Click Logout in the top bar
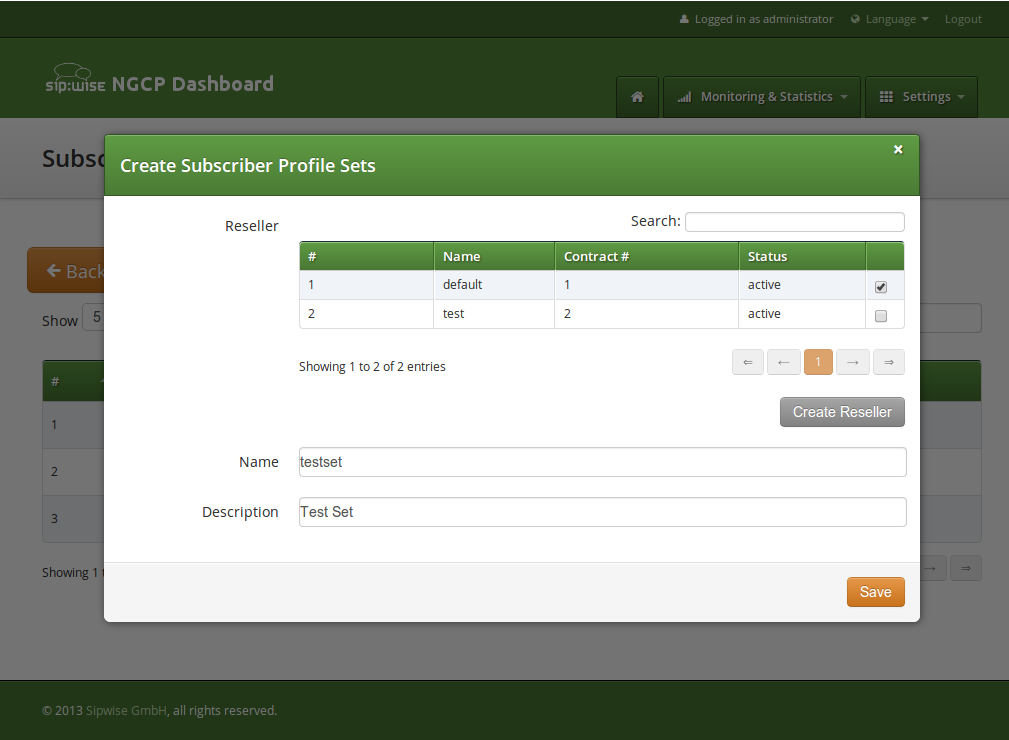Viewport: 1009px width, 740px height. pyautogui.click(x=962, y=18)
